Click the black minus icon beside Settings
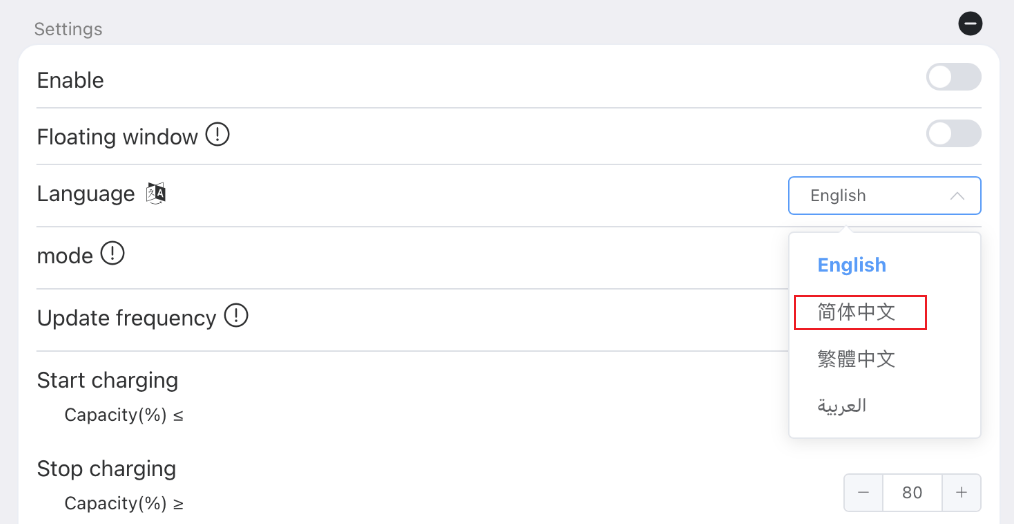The image size is (1014, 524). (970, 24)
